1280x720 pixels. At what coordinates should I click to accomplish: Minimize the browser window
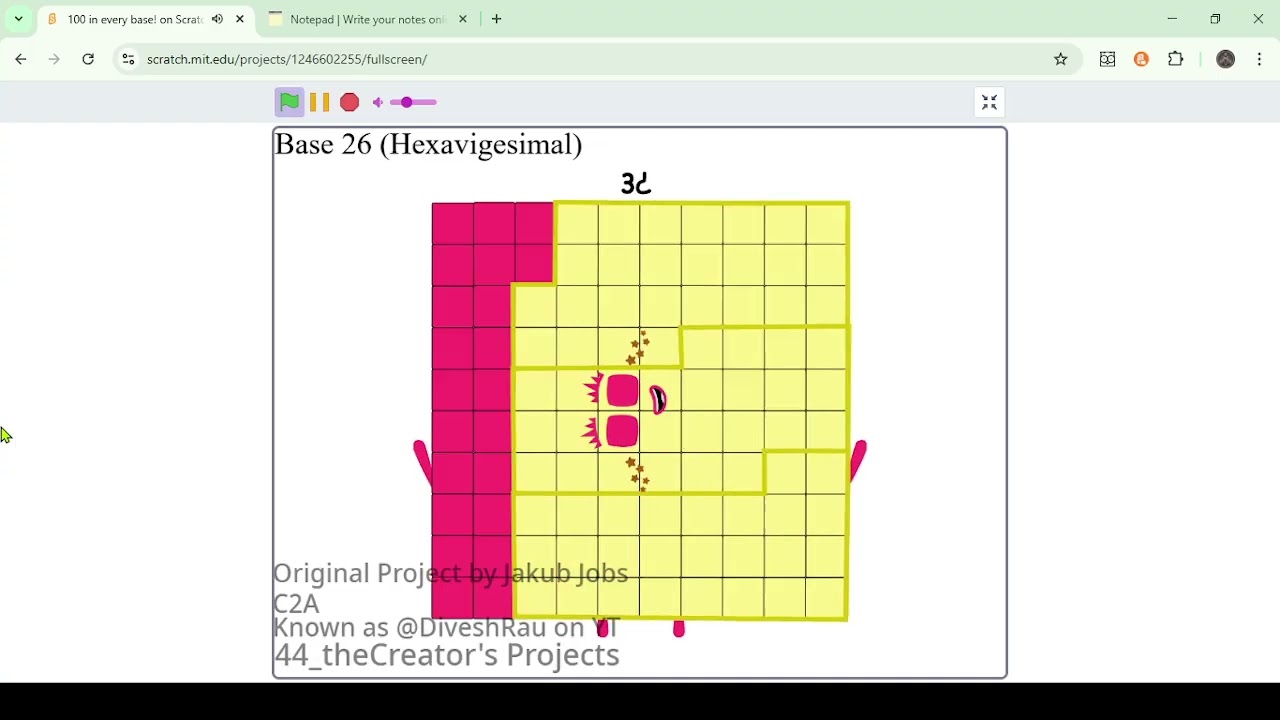(x=1172, y=19)
